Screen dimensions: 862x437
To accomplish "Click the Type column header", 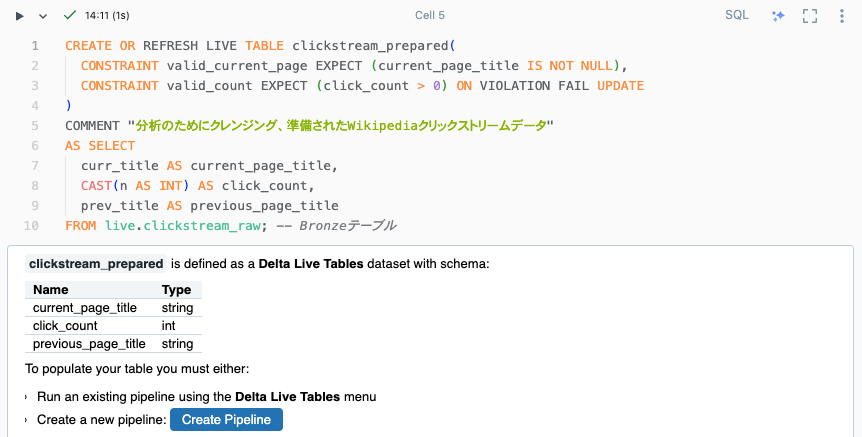I will click(176, 290).
